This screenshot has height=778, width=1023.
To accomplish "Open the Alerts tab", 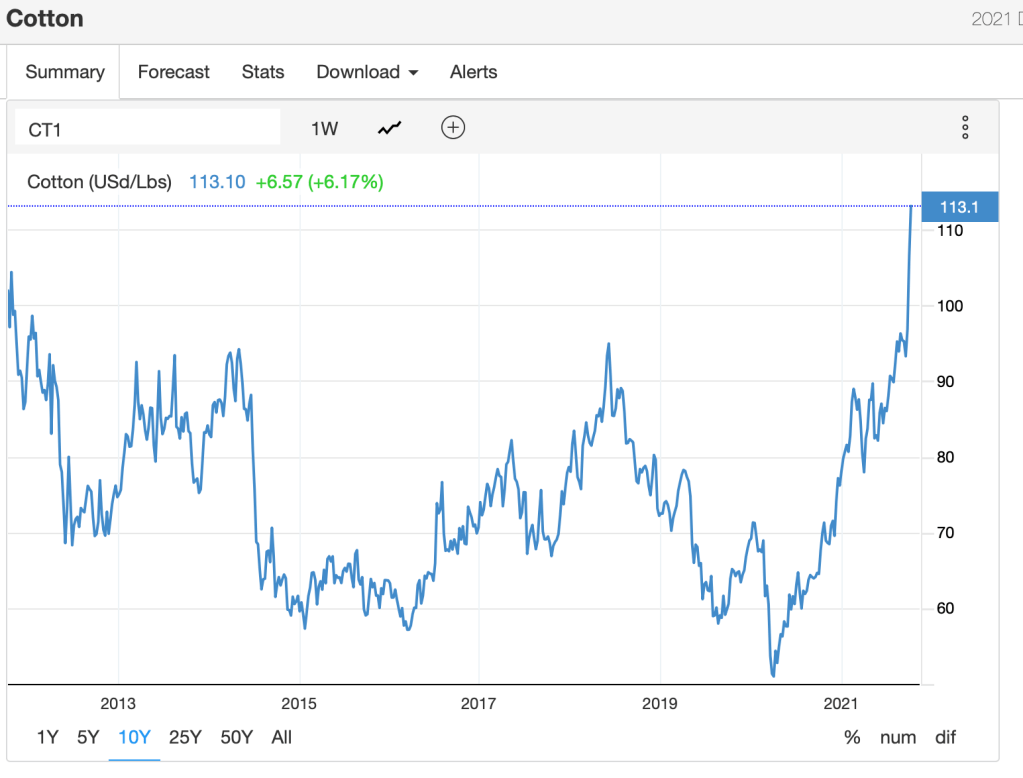I will coord(473,72).
